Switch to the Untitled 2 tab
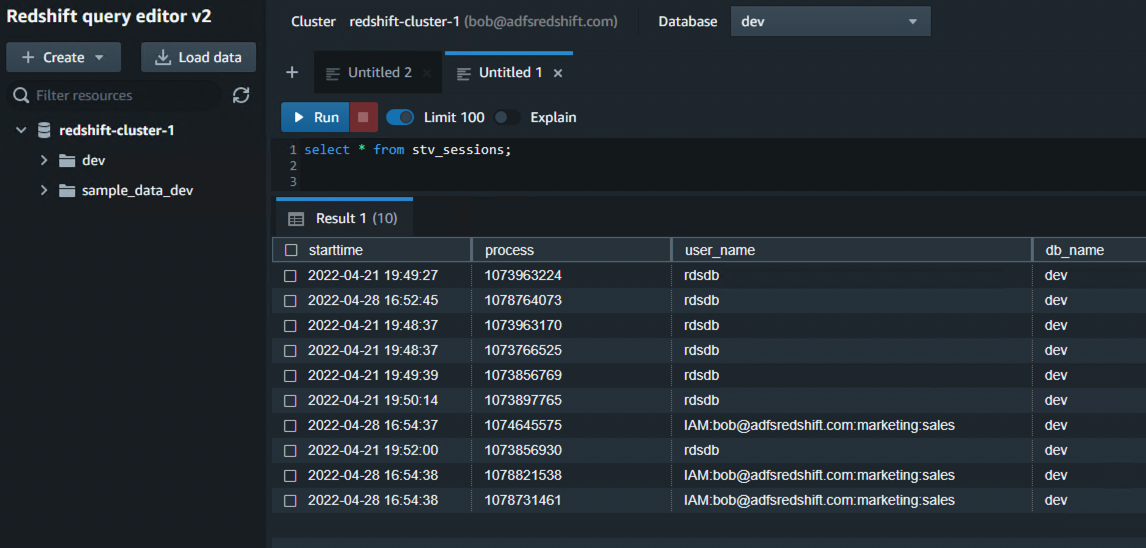 click(379, 72)
